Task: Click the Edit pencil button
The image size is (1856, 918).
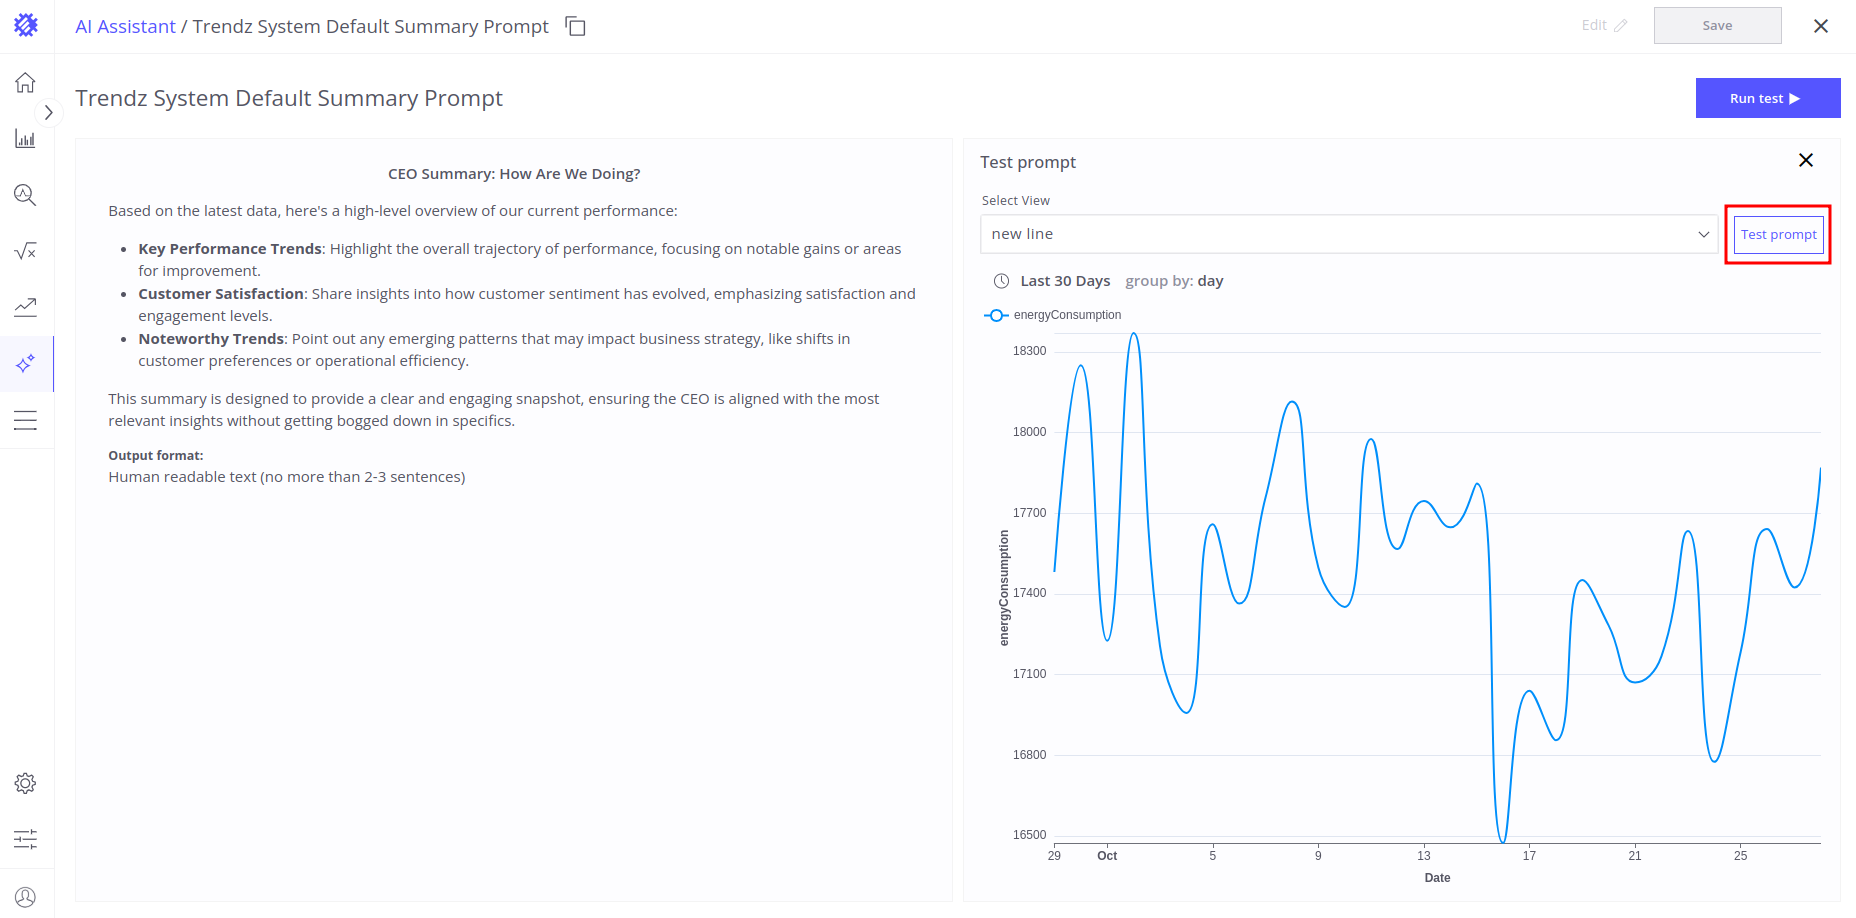Action: [x=1604, y=26]
